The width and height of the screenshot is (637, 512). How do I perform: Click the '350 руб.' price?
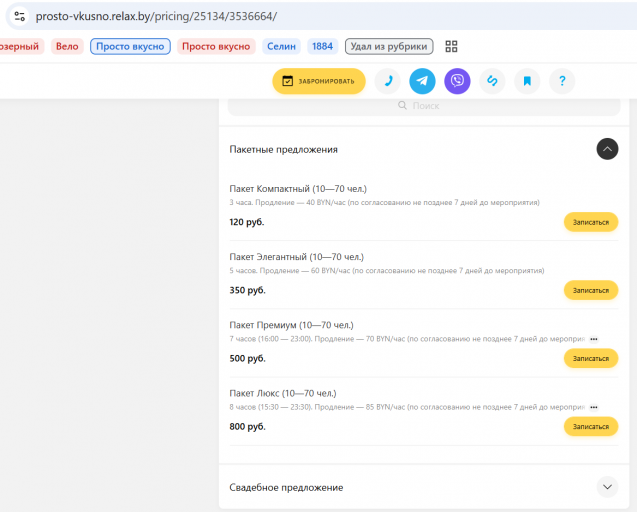pos(247,291)
